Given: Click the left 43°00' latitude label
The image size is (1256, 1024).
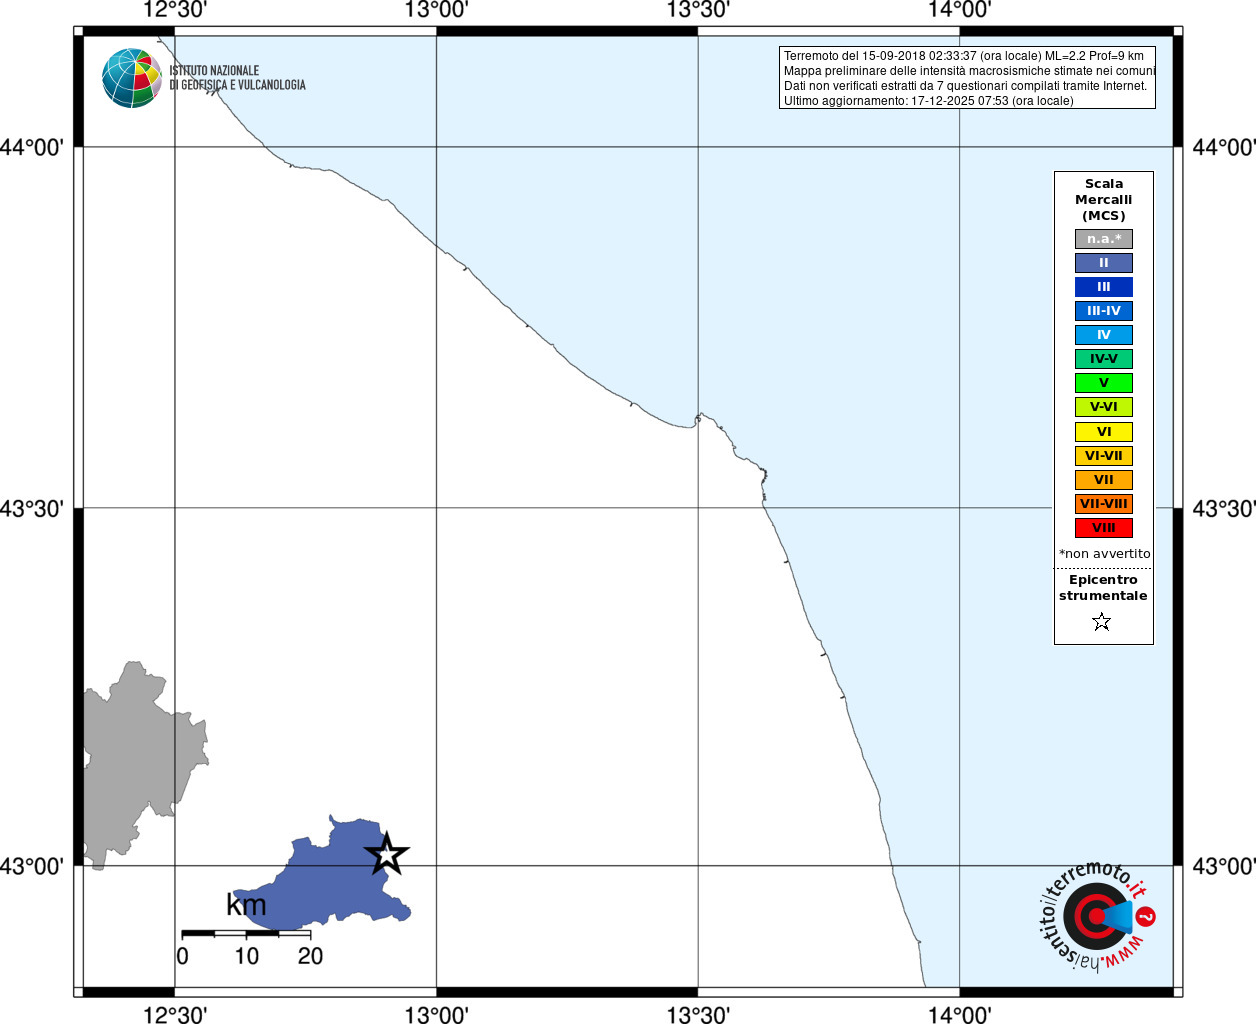Looking at the screenshot, I should click(32, 866).
